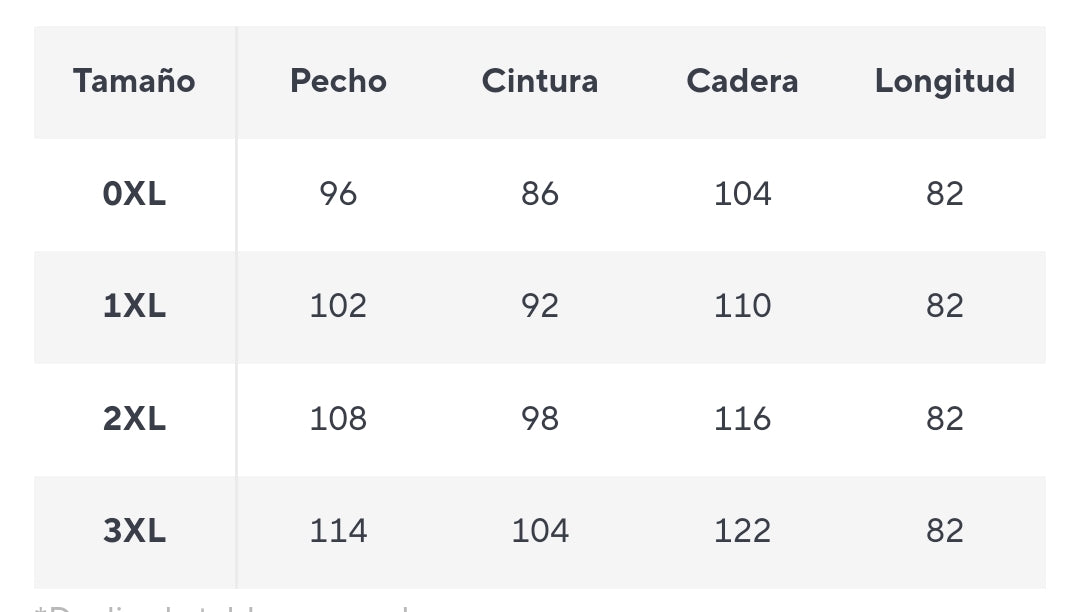Screen dimensions: 1080x612
Task: Select the Longitud column header
Action: 944,81
